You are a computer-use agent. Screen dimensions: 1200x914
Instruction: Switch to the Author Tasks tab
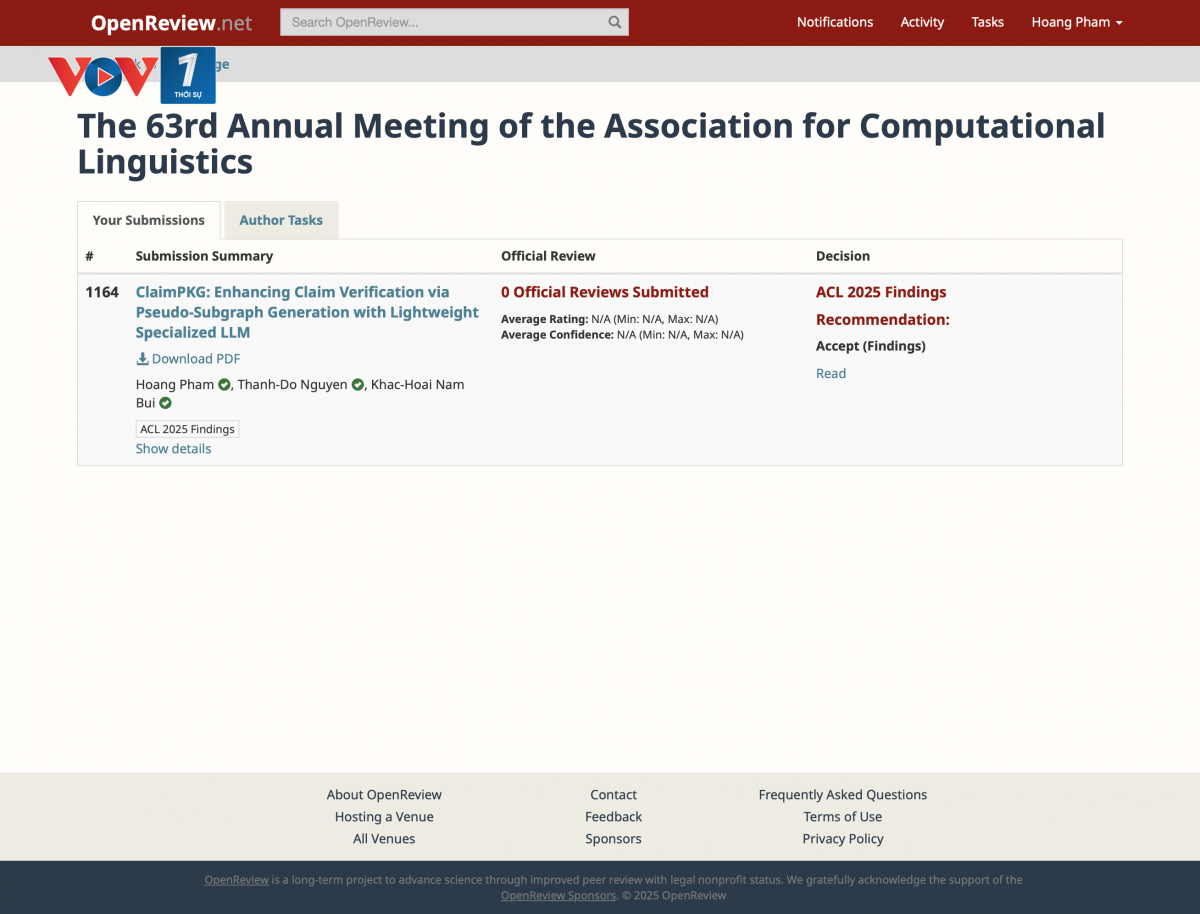[x=281, y=220]
